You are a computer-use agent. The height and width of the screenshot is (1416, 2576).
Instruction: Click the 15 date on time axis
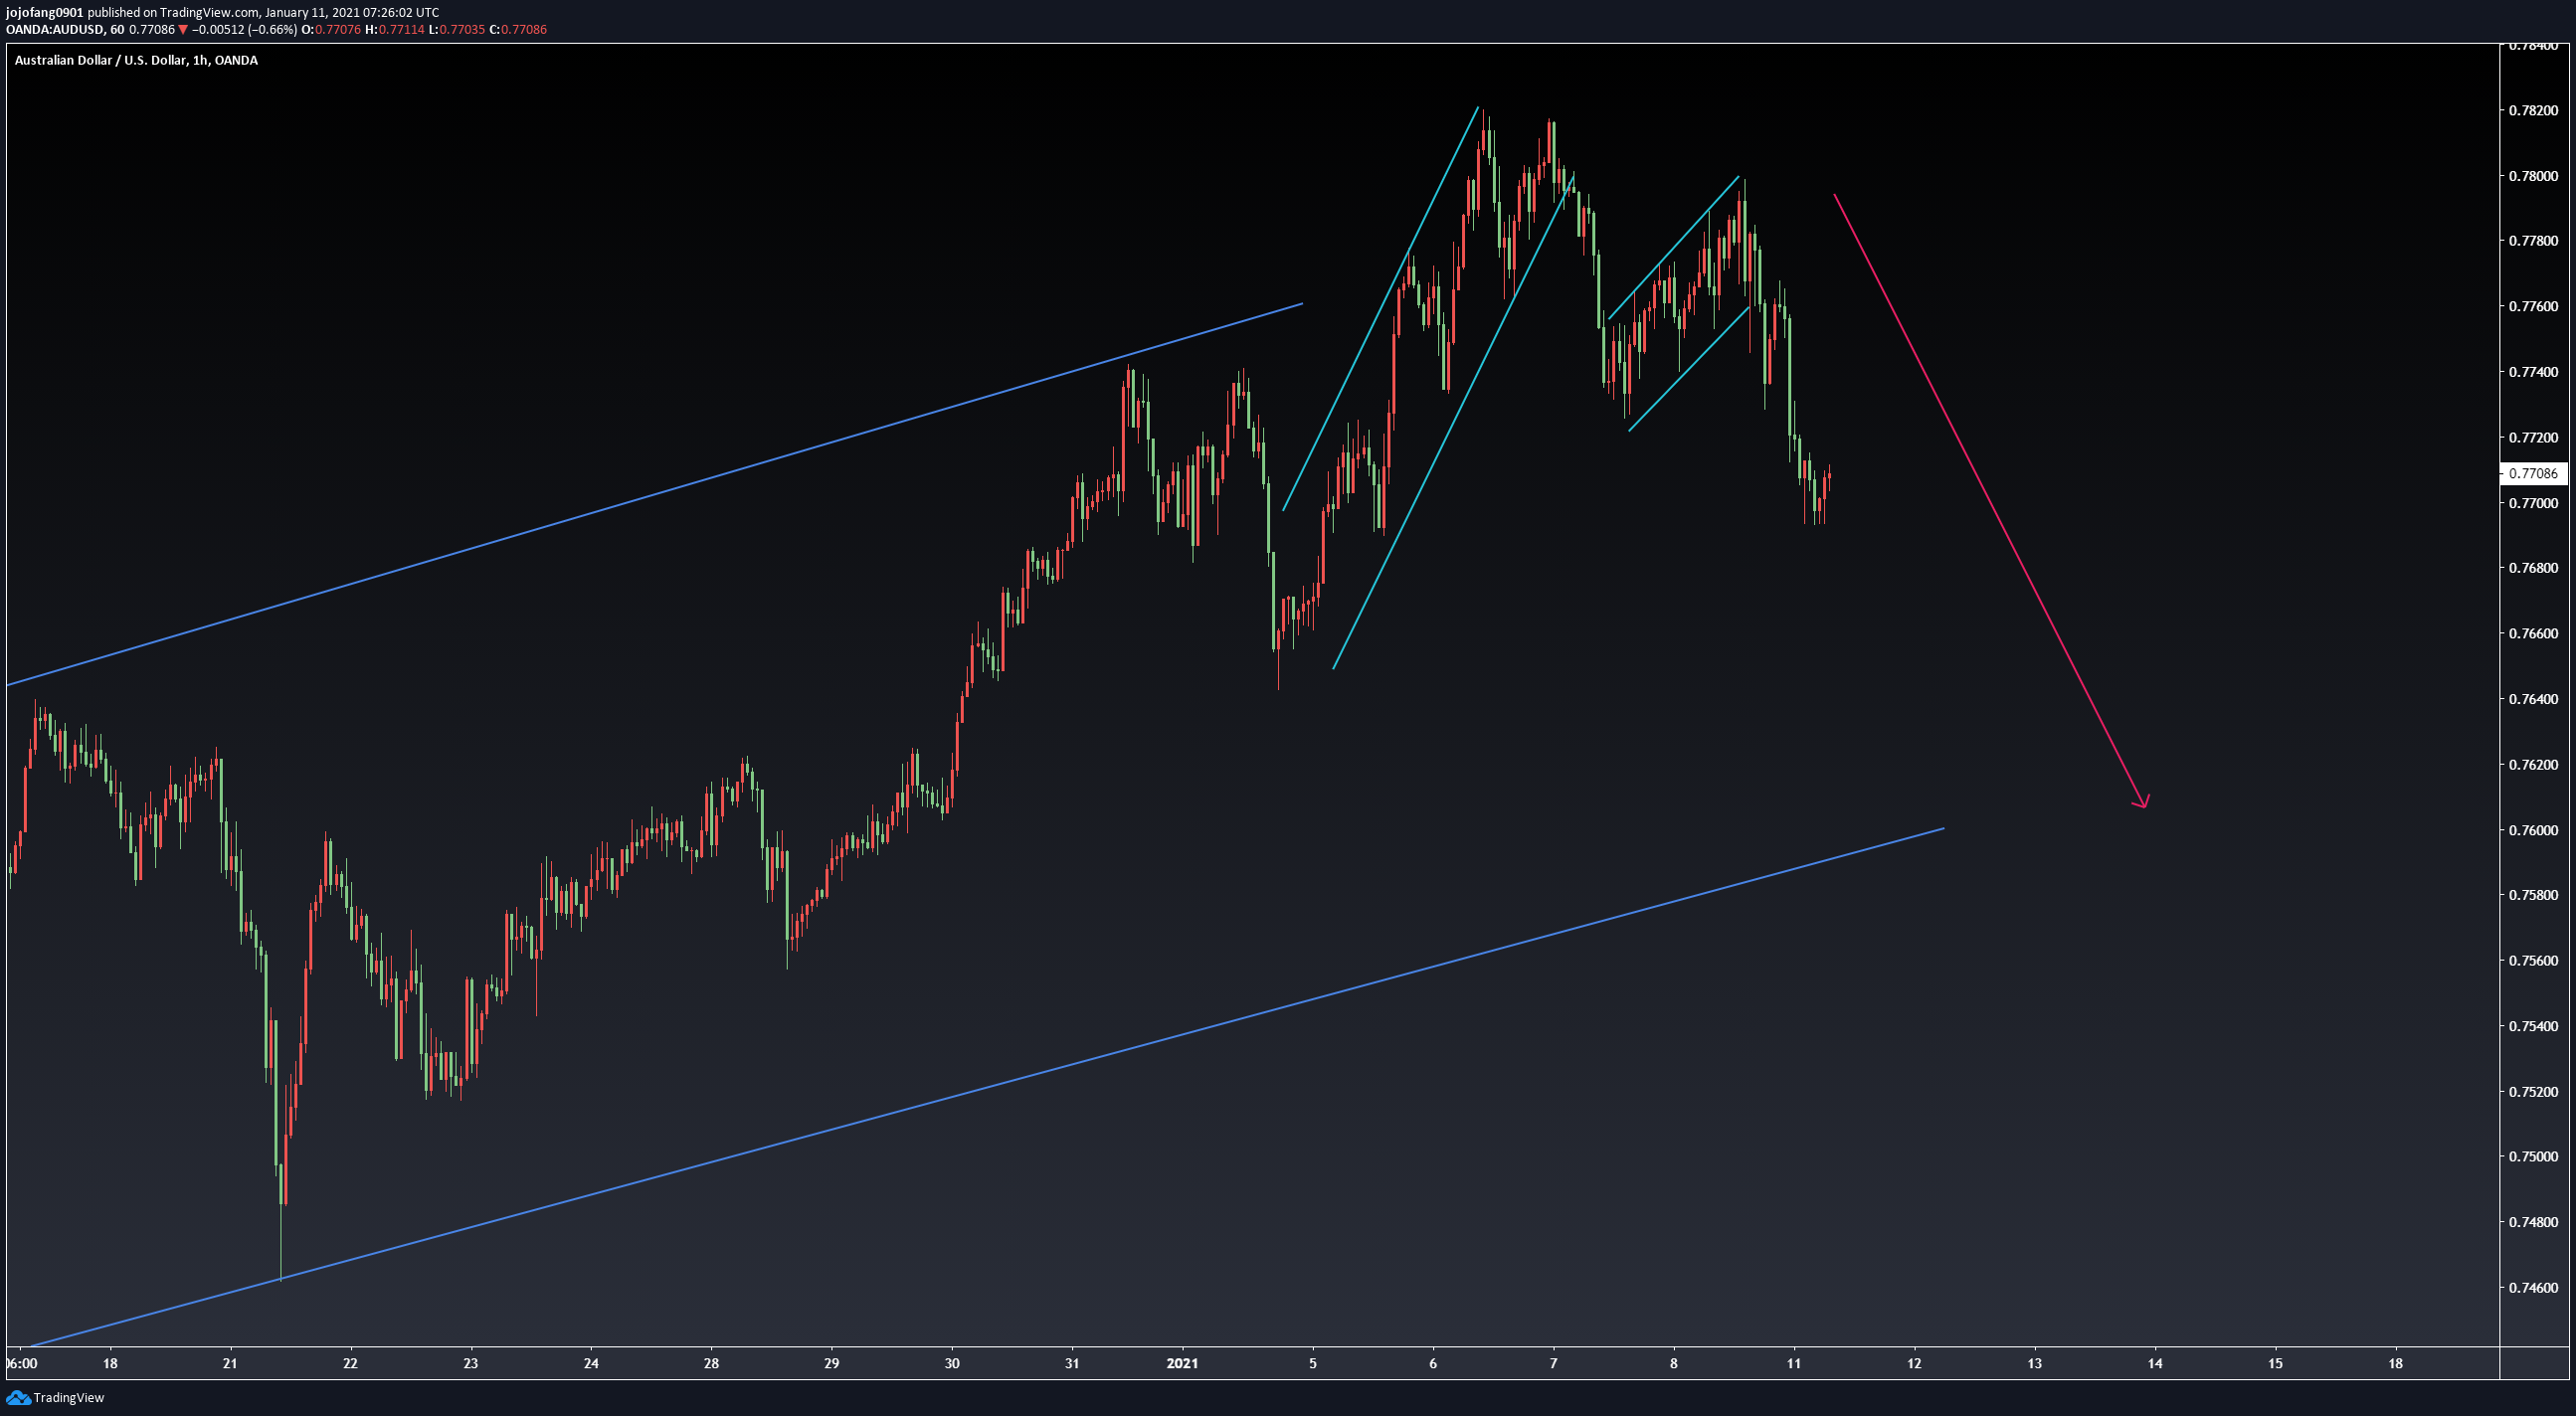(x=2275, y=1364)
